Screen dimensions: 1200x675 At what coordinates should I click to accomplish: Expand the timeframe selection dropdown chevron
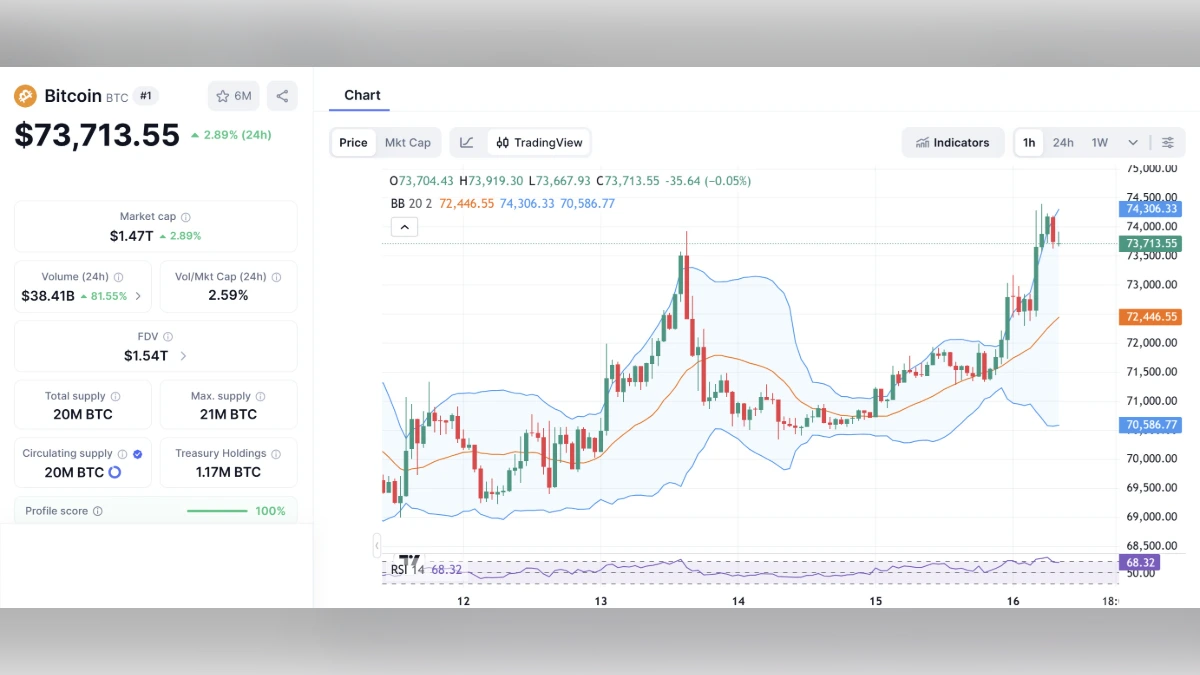(x=1132, y=142)
